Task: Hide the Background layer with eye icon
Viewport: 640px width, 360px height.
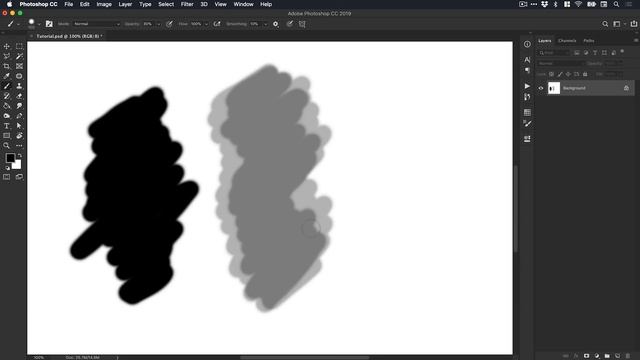Action: 541,88
